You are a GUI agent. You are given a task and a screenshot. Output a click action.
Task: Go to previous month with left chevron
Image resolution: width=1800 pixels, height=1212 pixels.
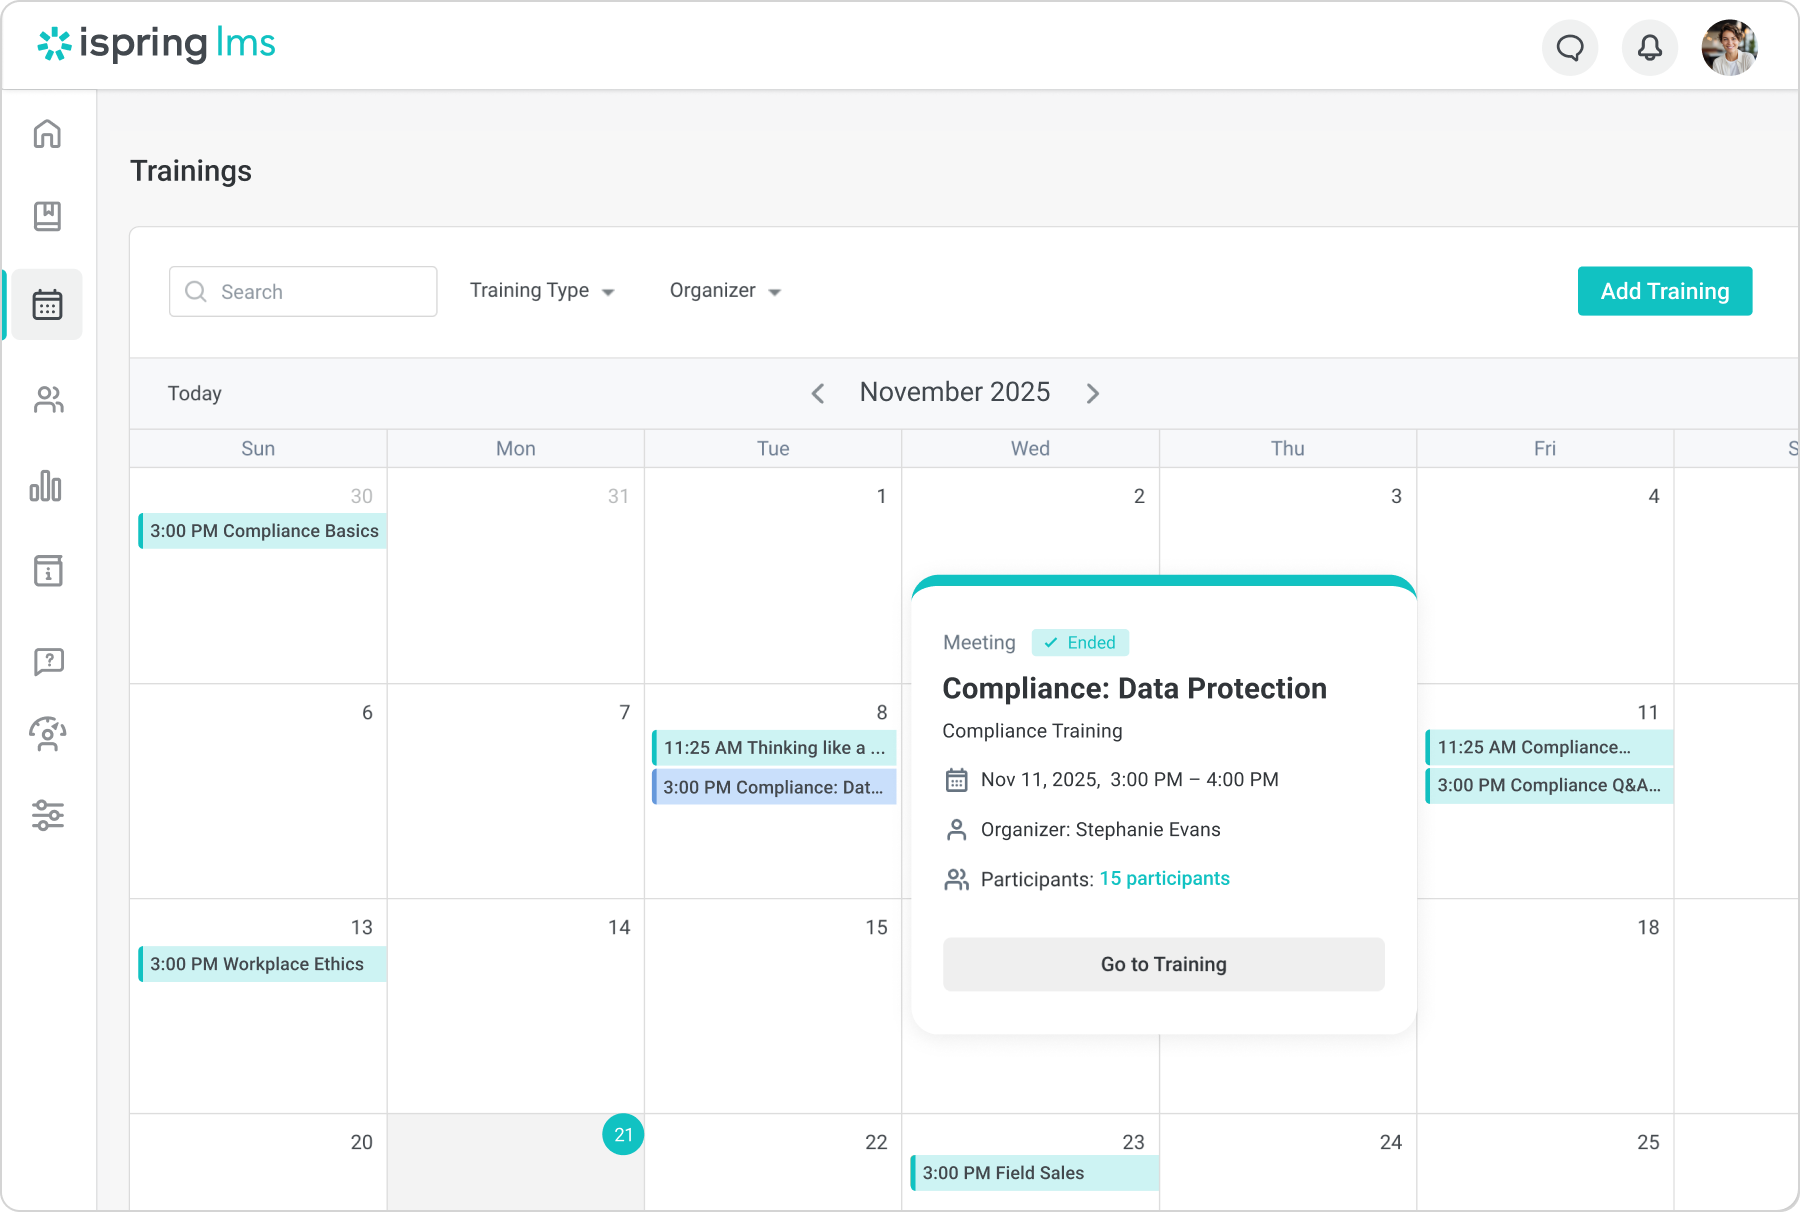pyautogui.click(x=818, y=393)
